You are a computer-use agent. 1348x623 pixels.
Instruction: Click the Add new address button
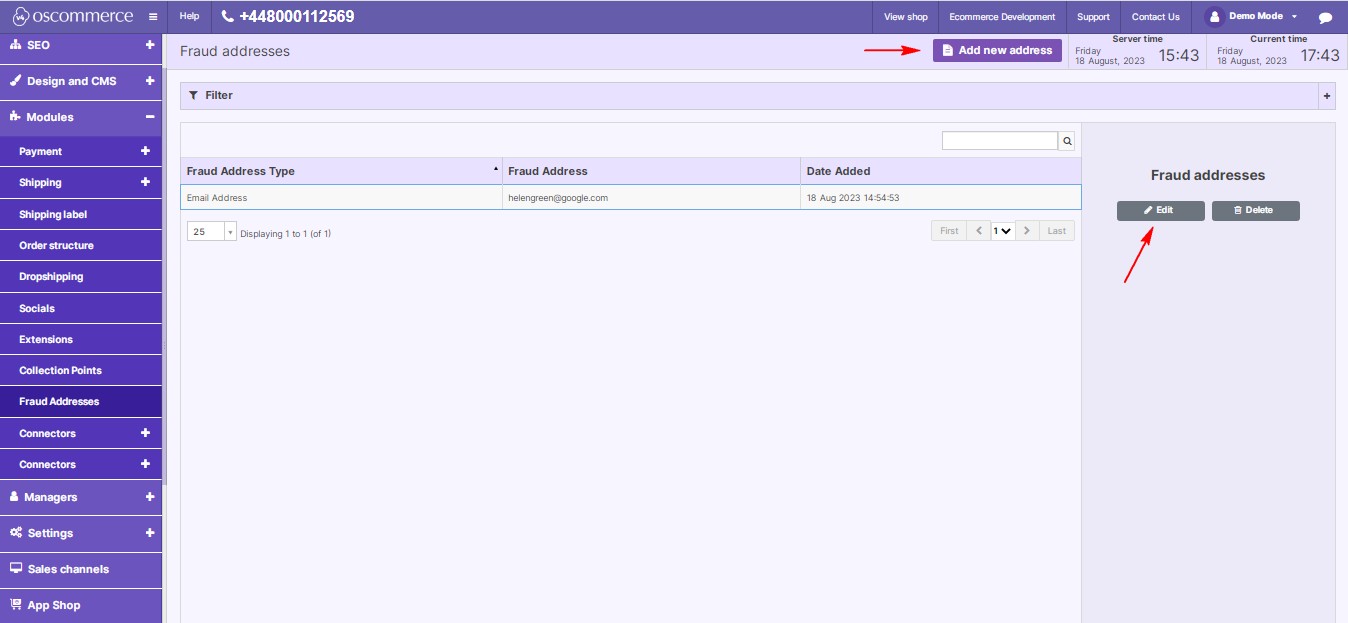(997, 50)
